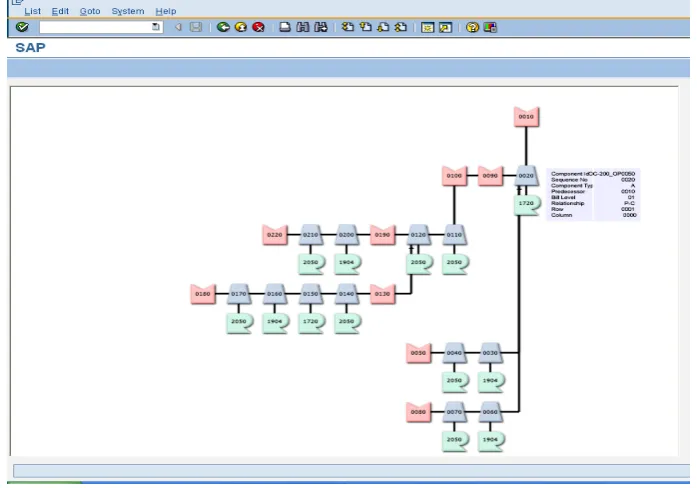The width and height of the screenshot is (697, 488).
Task: Click green node 2050 below 0140
Action: (x=347, y=323)
